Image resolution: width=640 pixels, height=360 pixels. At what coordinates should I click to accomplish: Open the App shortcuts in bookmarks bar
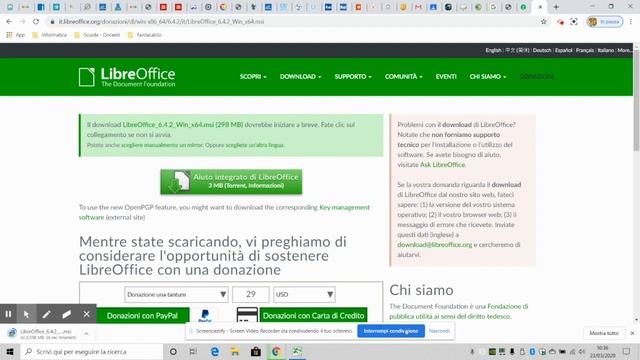(x=16, y=35)
